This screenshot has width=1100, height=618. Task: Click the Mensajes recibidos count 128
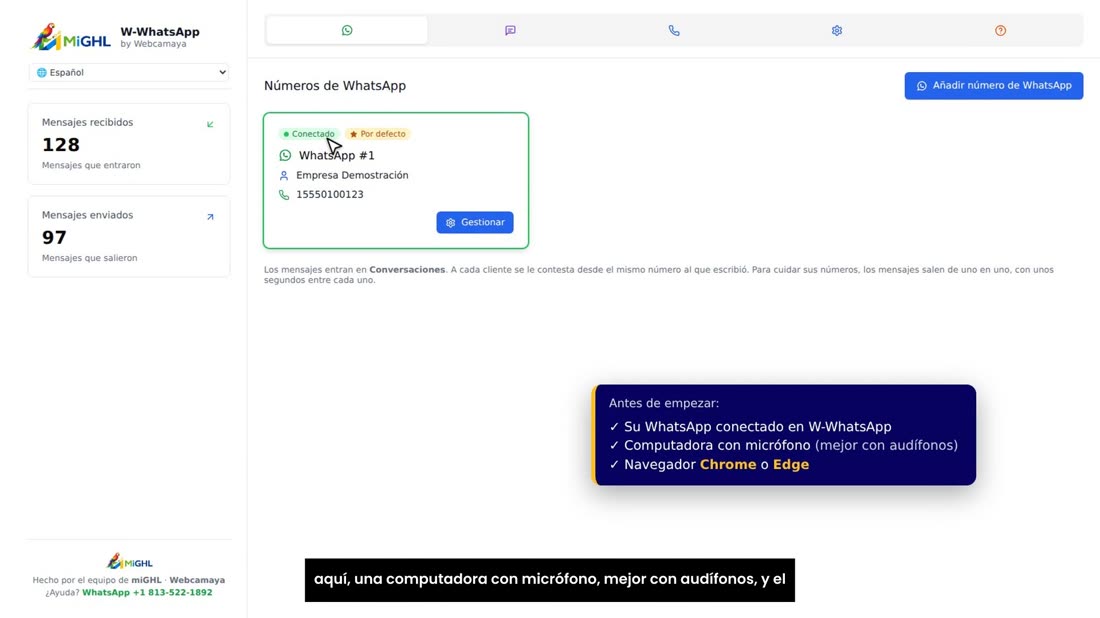[61, 145]
